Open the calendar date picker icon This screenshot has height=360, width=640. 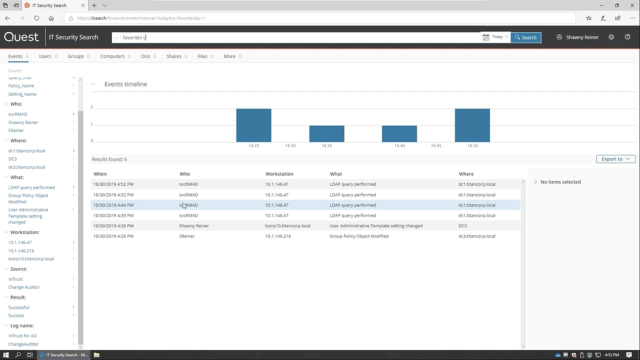coord(486,37)
